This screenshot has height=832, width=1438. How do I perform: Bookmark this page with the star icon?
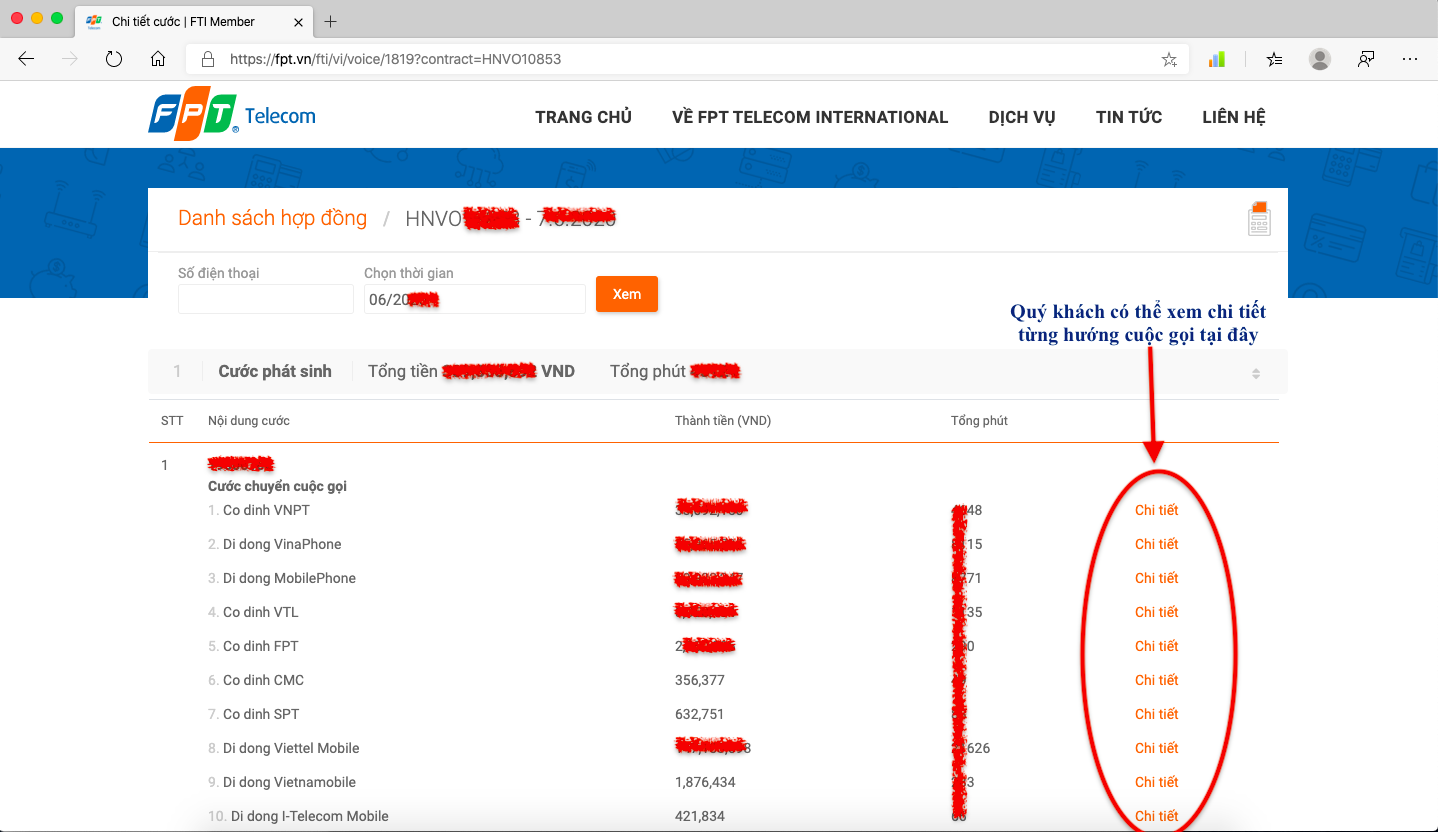pos(1169,60)
